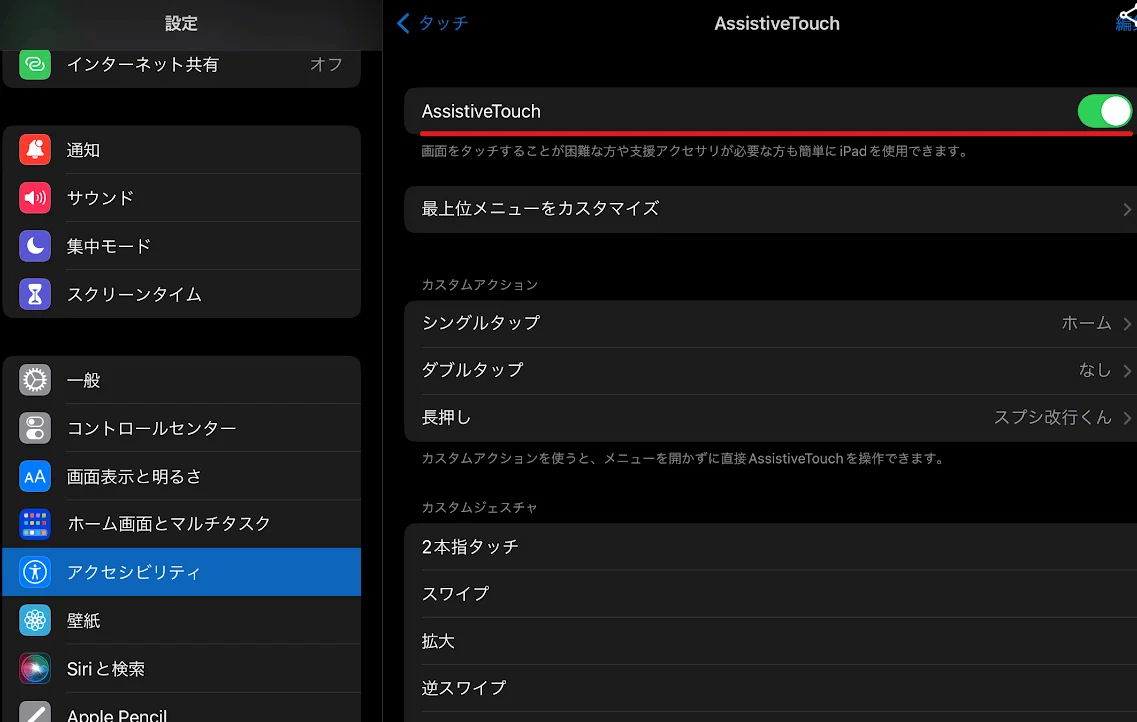Open the ホーム画面とマルチタスク settings row
The height and width of the screenshot is (722, 1137).
[182, 524]
